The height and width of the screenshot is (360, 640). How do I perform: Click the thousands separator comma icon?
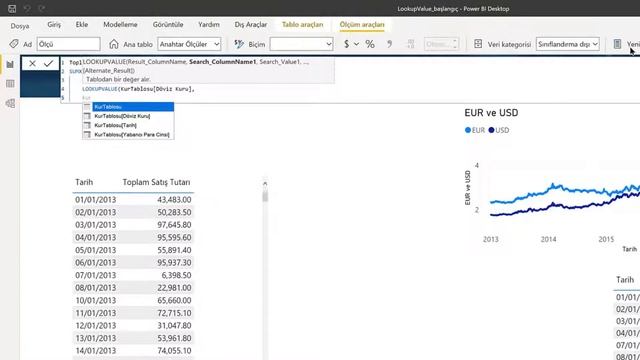[x=389, y=44]
